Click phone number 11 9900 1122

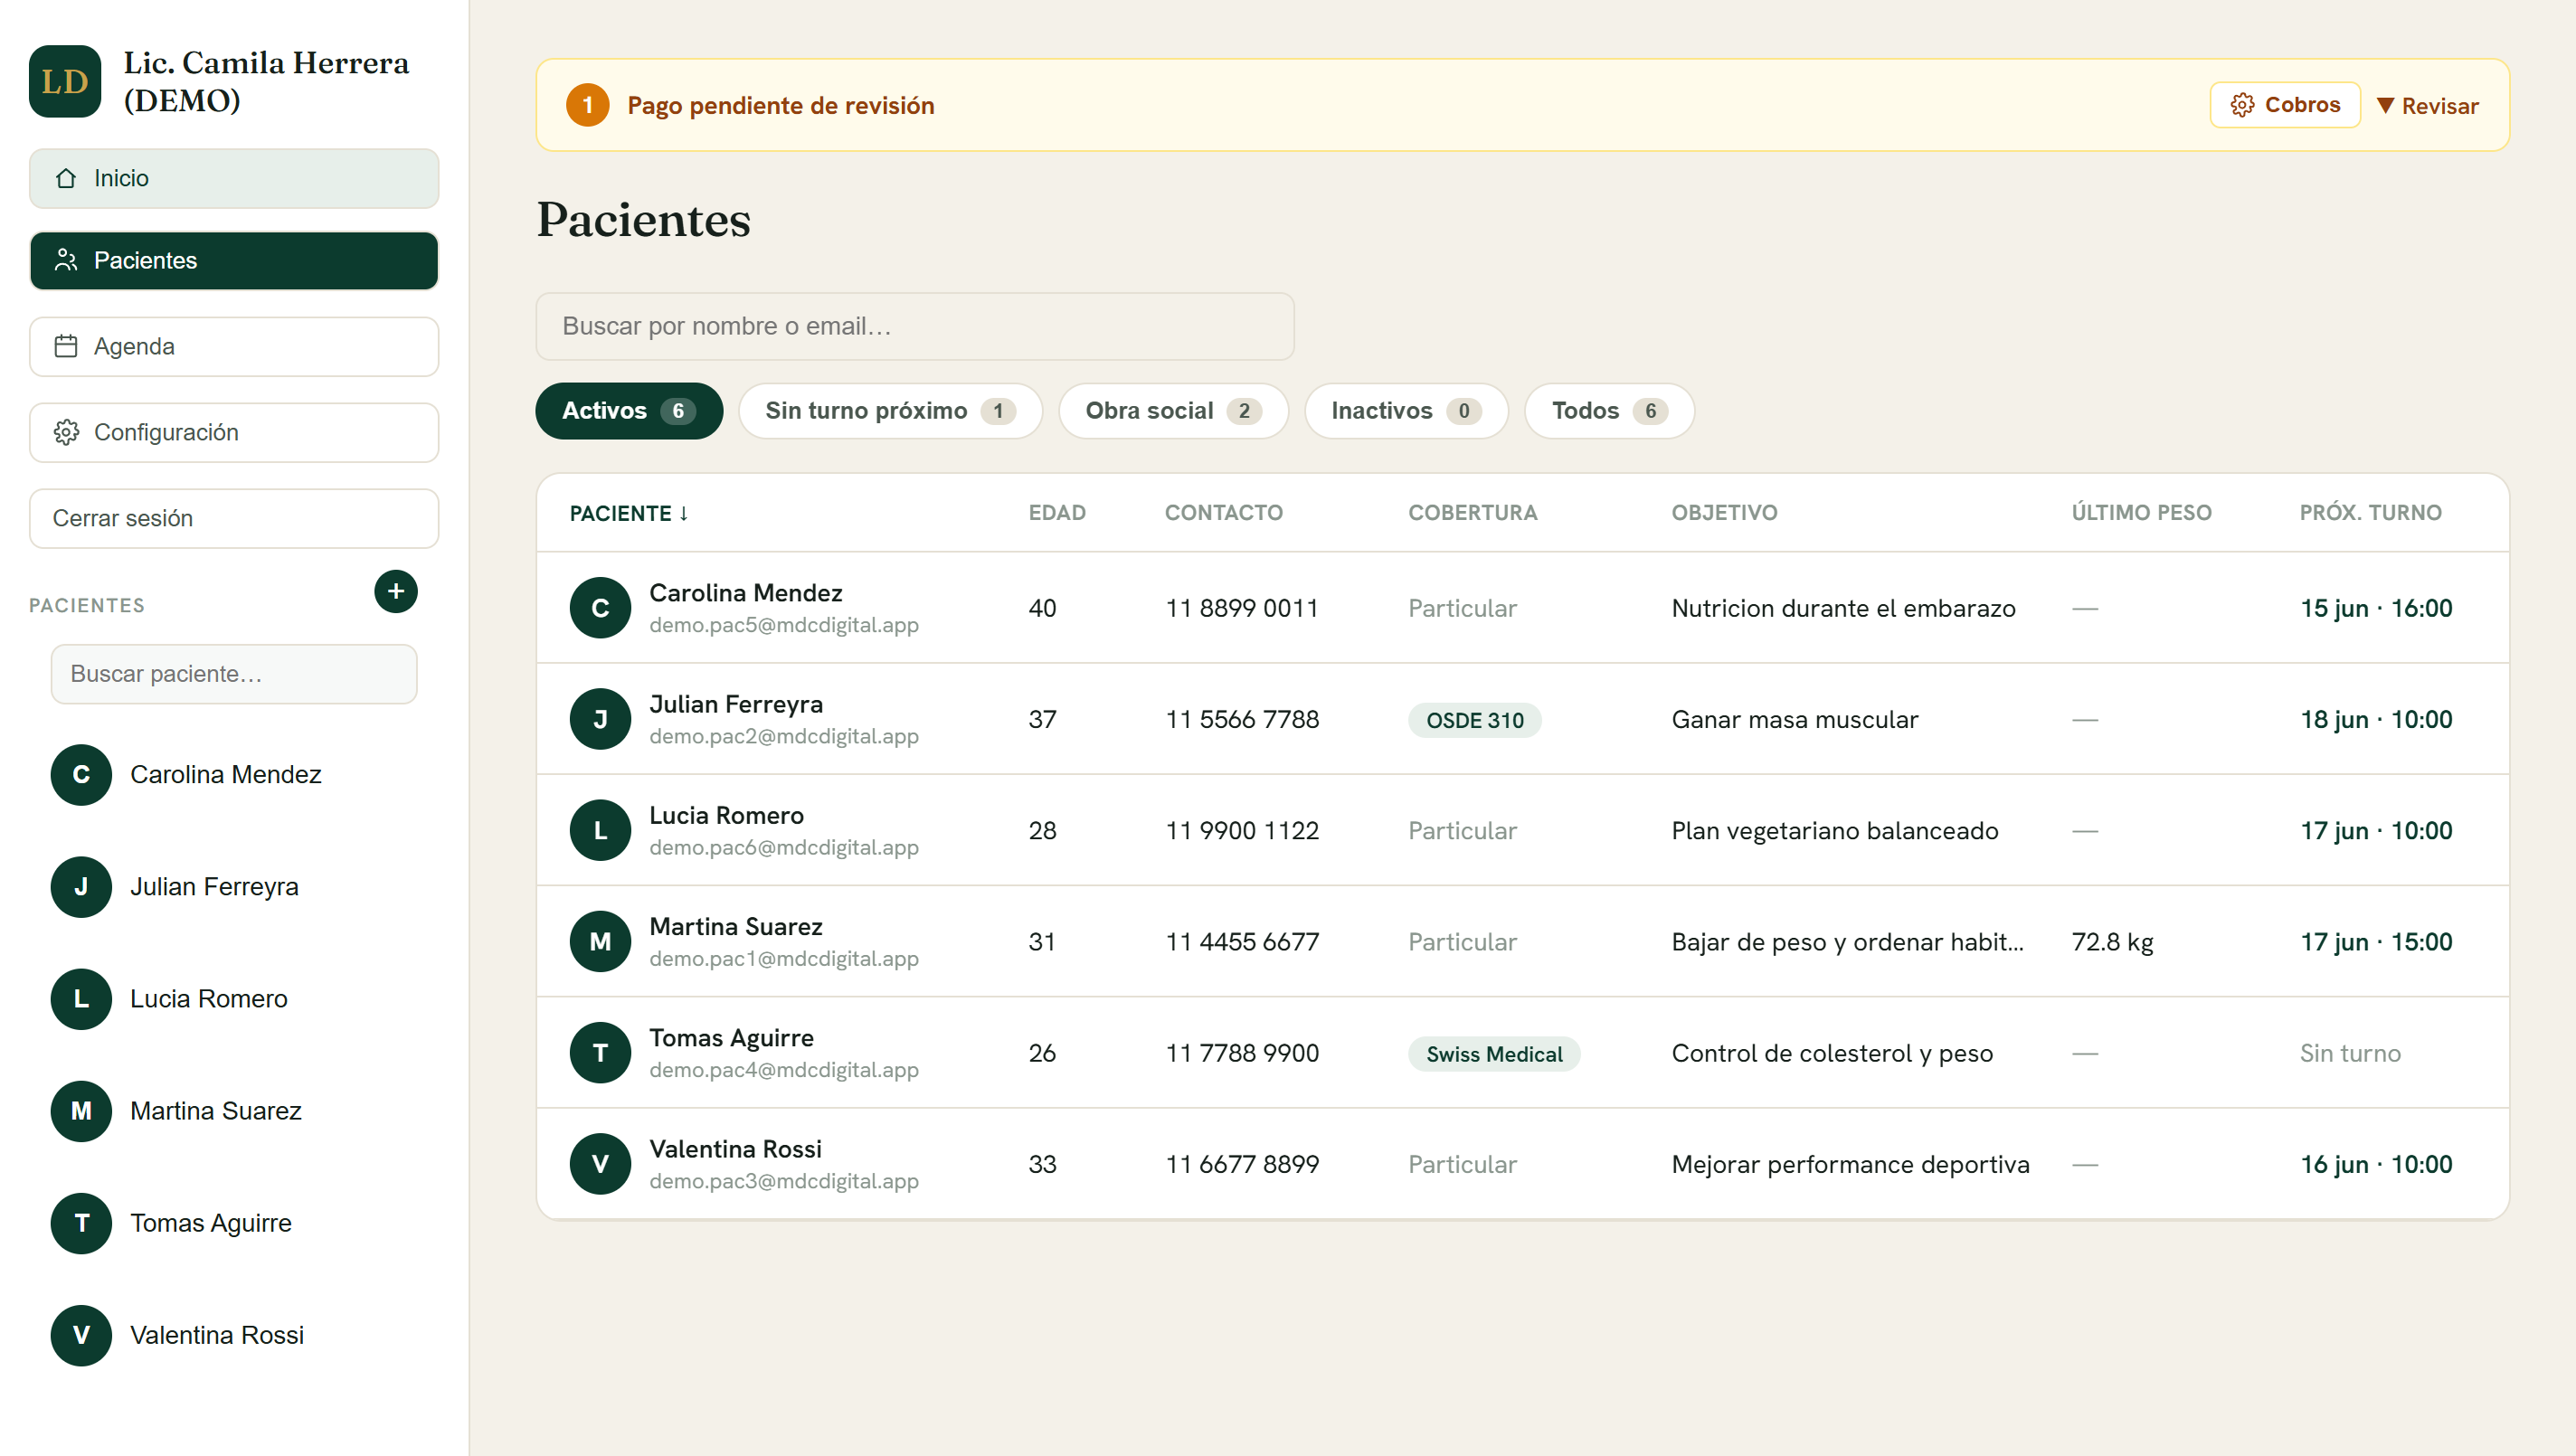[1242, 830]
